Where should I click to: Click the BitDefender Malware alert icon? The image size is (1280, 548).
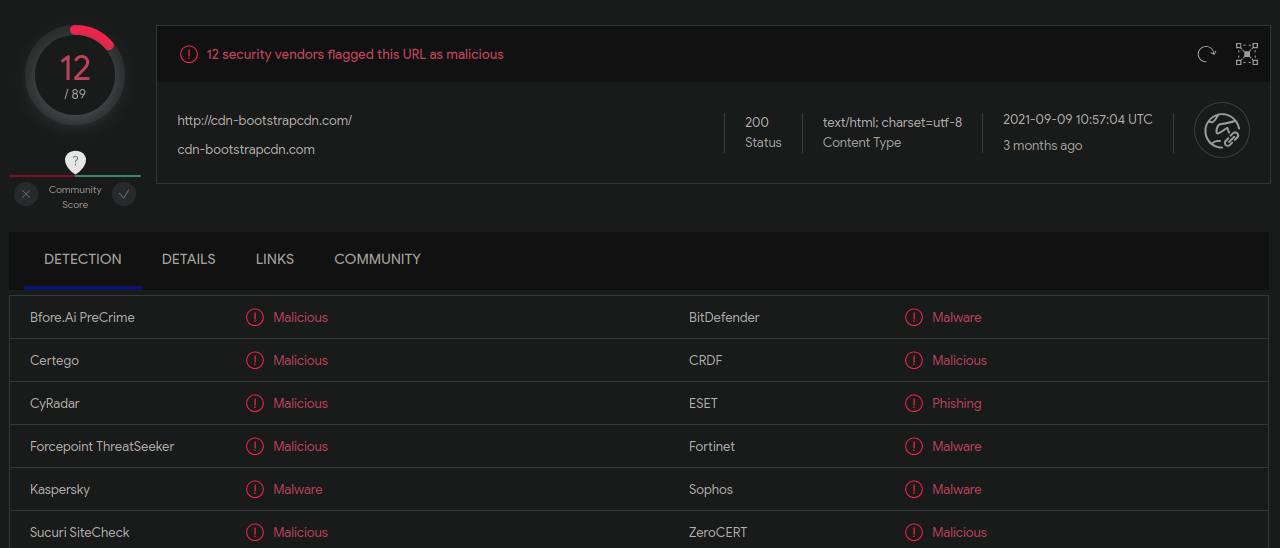[x=914, y=317]
